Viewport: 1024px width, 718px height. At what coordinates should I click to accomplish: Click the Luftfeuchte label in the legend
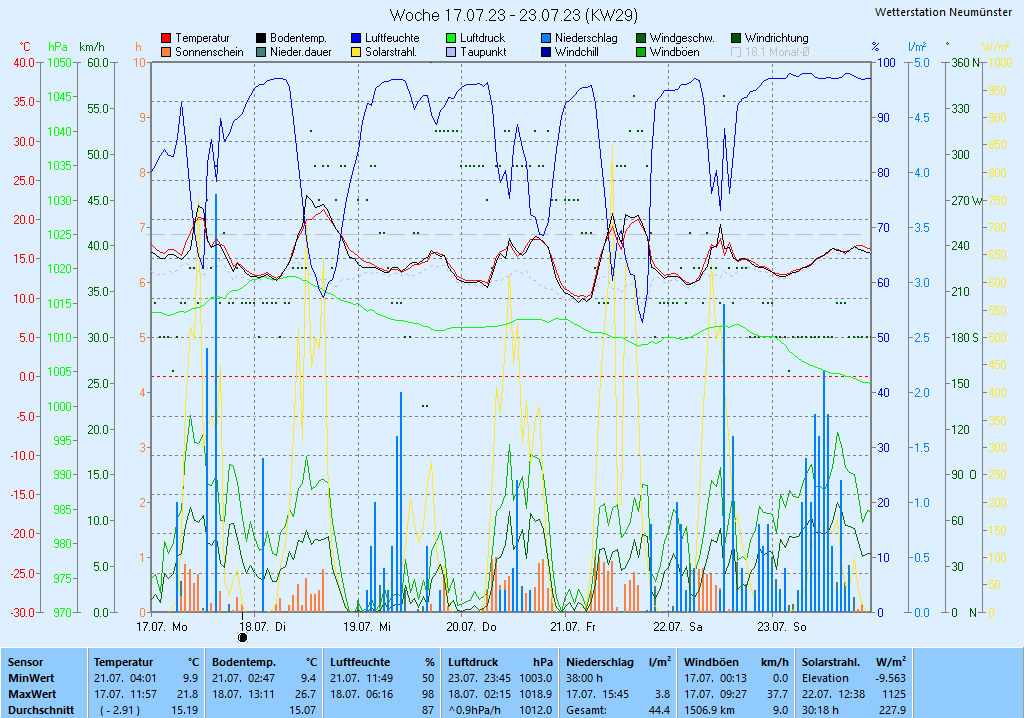(x=392, y=39)
